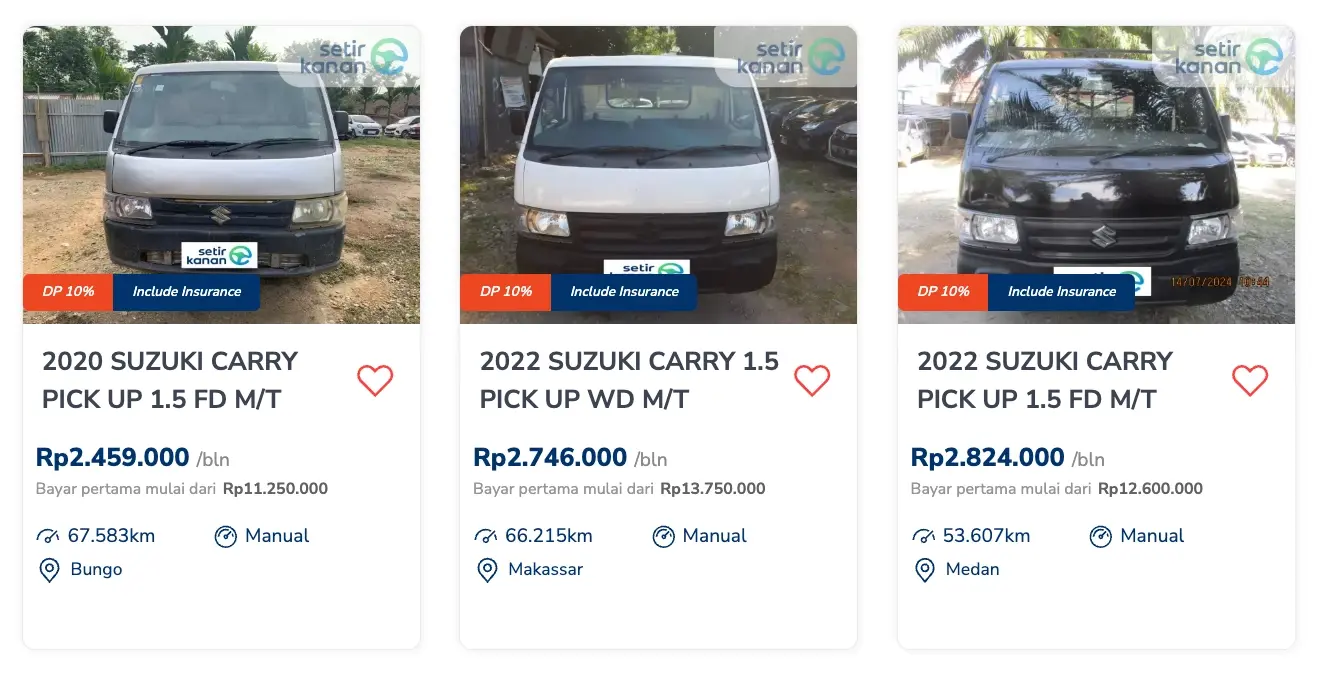Open the 2022 CARRY 1.5 PICK UP WD title
1334x676 pixels.
(x=627, y=380)
